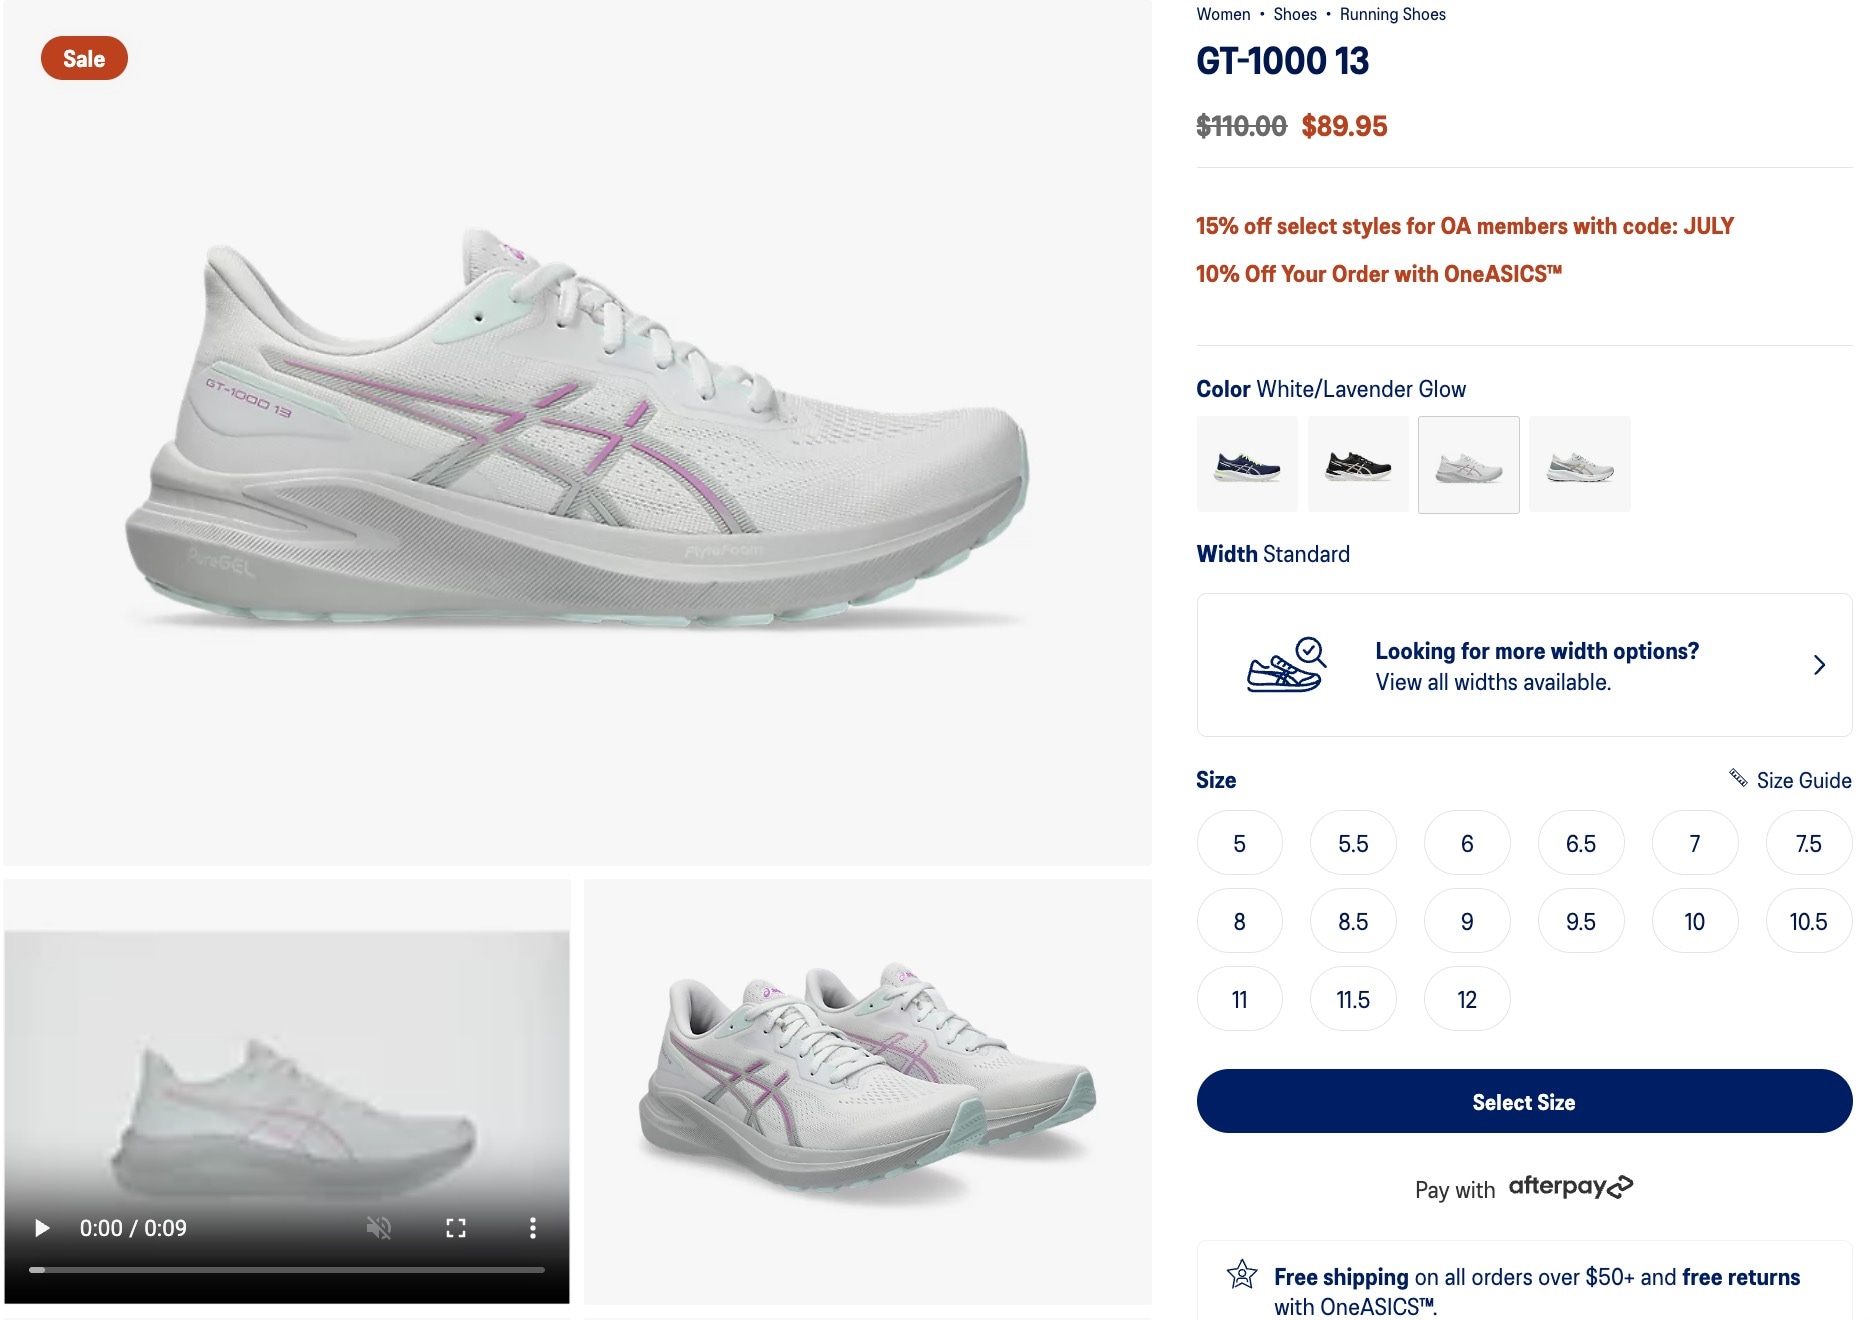Pick size 11.5

pos(1353,1000)
